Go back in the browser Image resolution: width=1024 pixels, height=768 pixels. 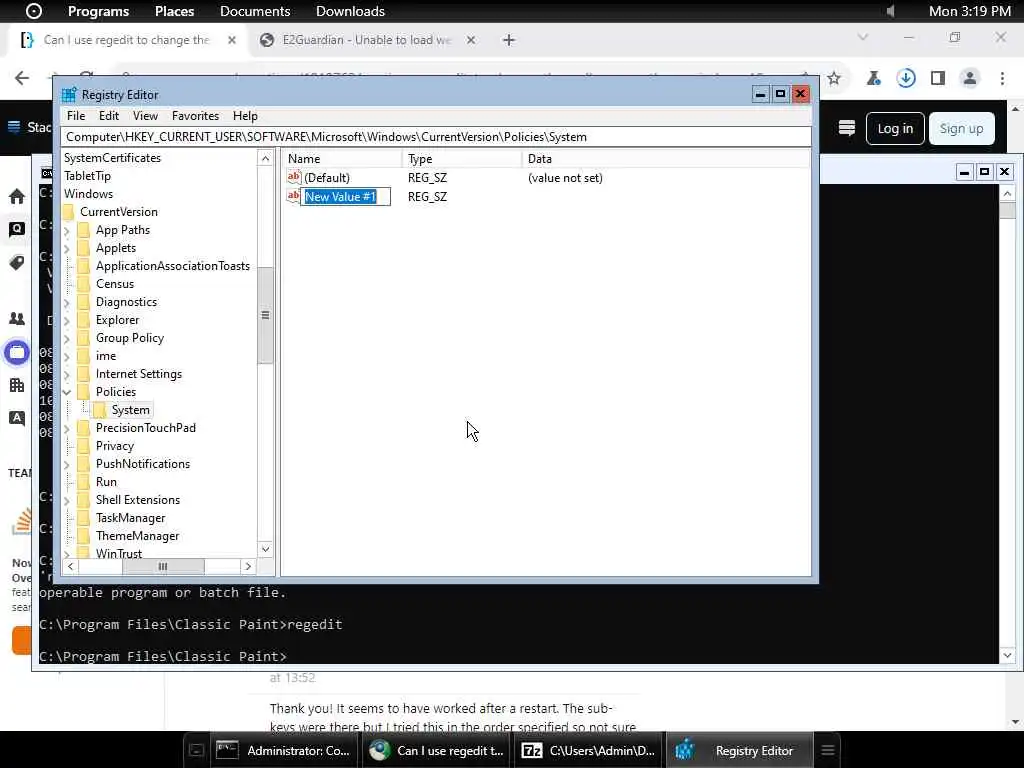pos(22,78)
